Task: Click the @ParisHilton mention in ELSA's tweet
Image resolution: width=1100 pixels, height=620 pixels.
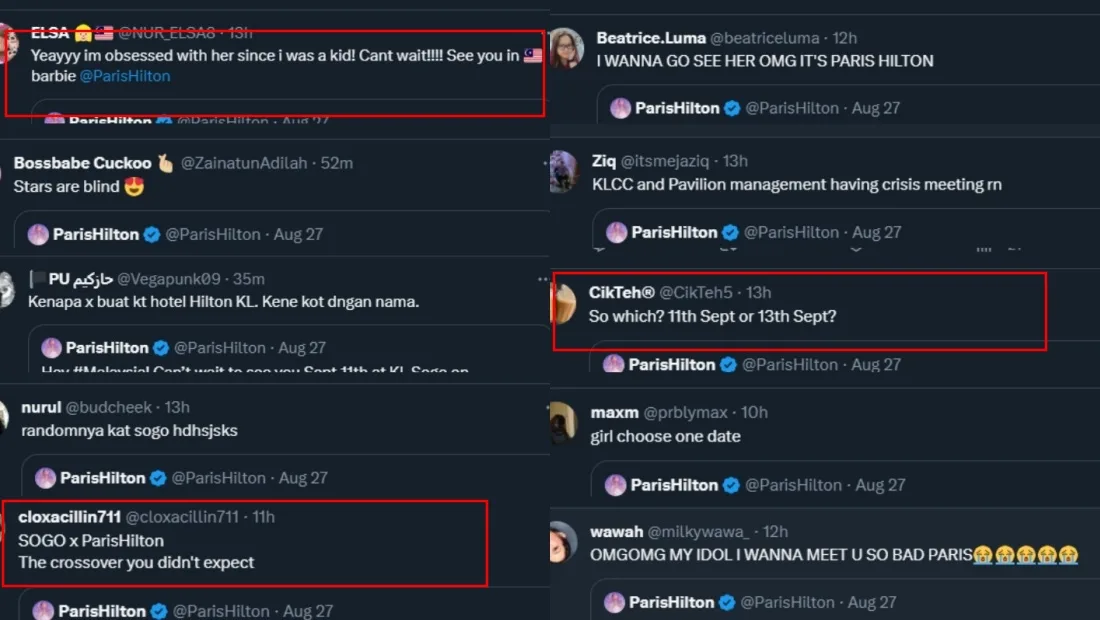Action: 125,76
